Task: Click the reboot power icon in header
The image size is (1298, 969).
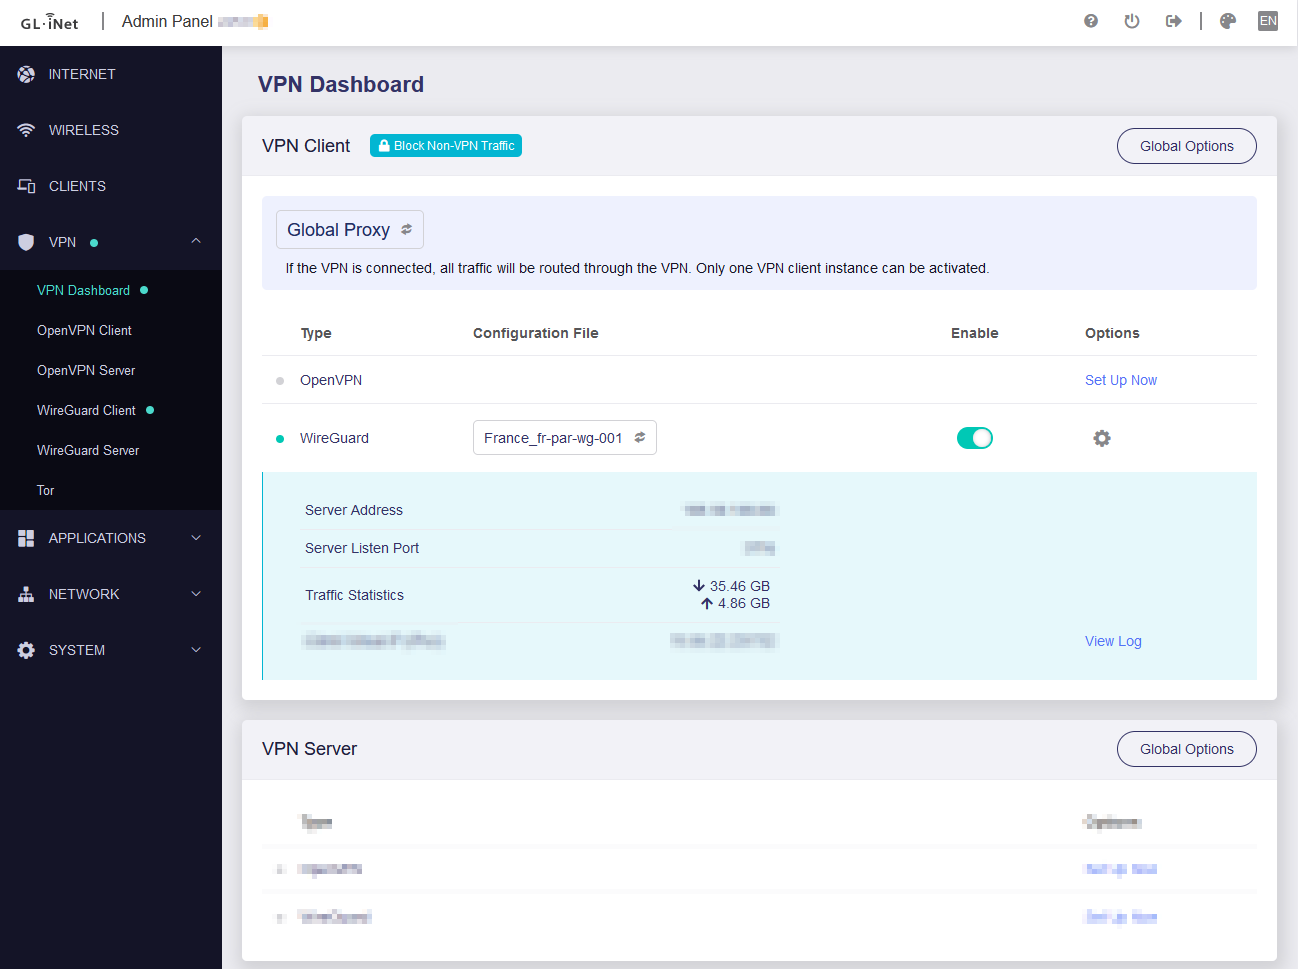Action: coord(1132,21)
